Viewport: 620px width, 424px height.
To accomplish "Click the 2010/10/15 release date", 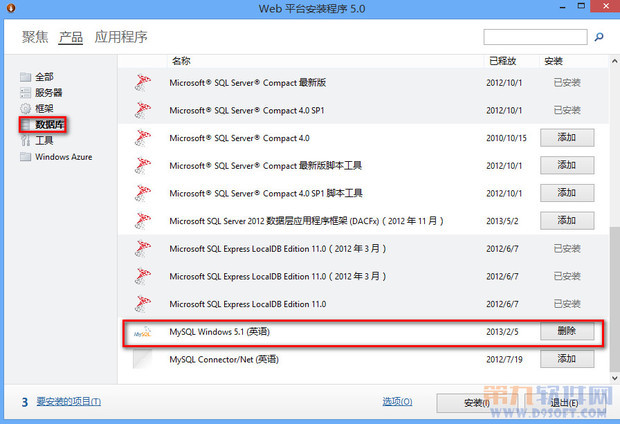I will pos(507,138).
